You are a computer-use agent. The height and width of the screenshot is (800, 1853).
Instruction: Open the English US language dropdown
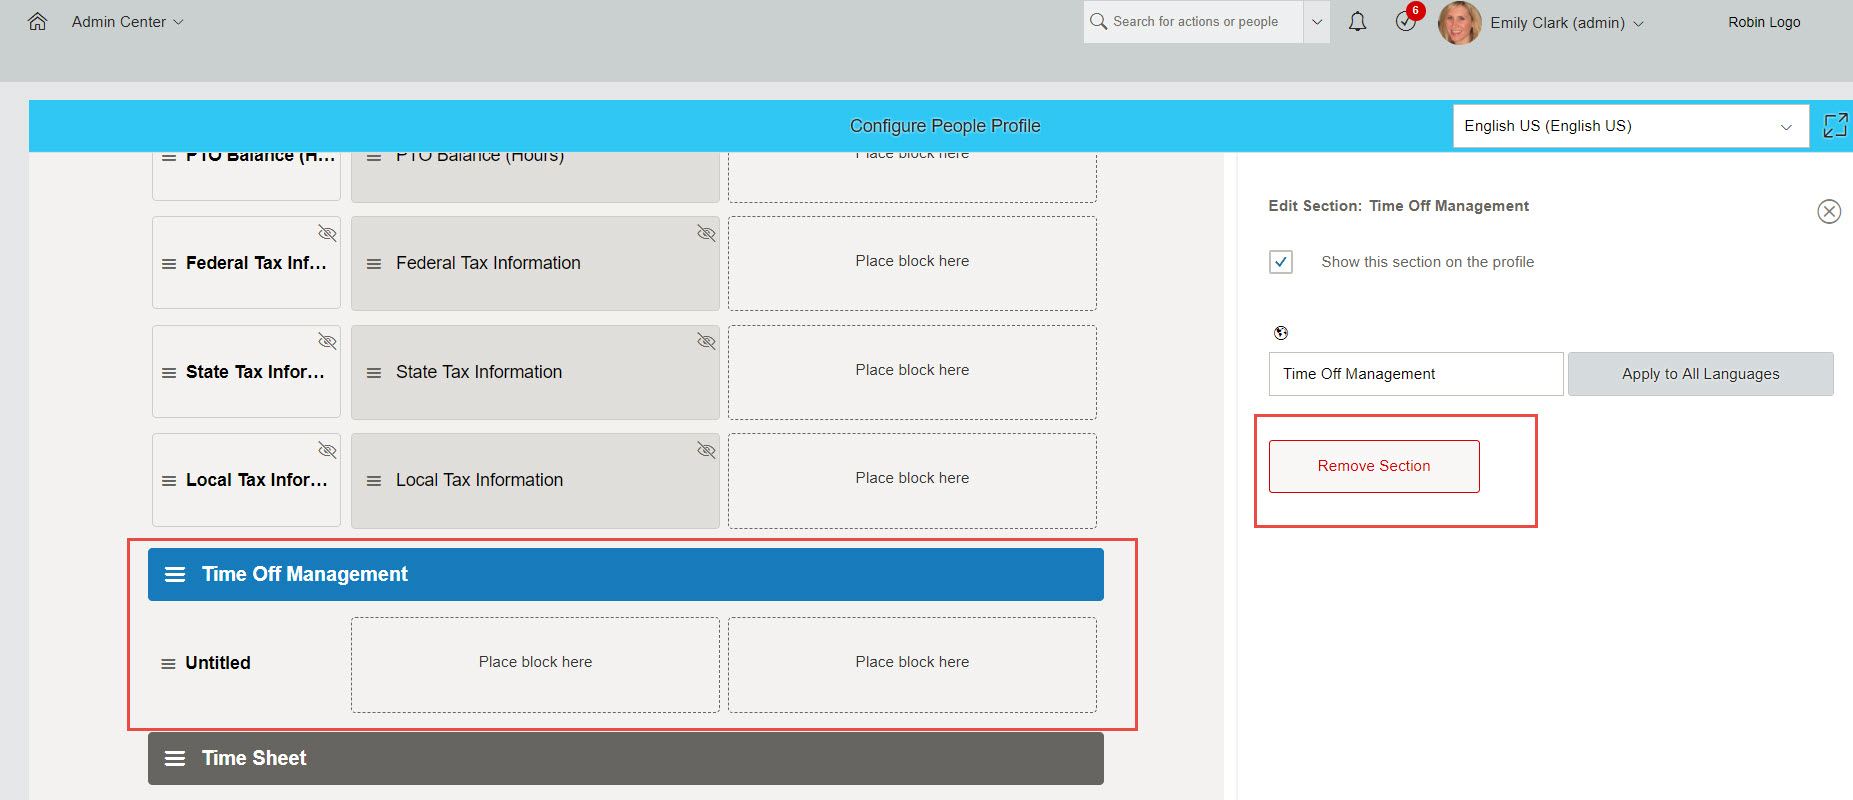[1630, 126]
